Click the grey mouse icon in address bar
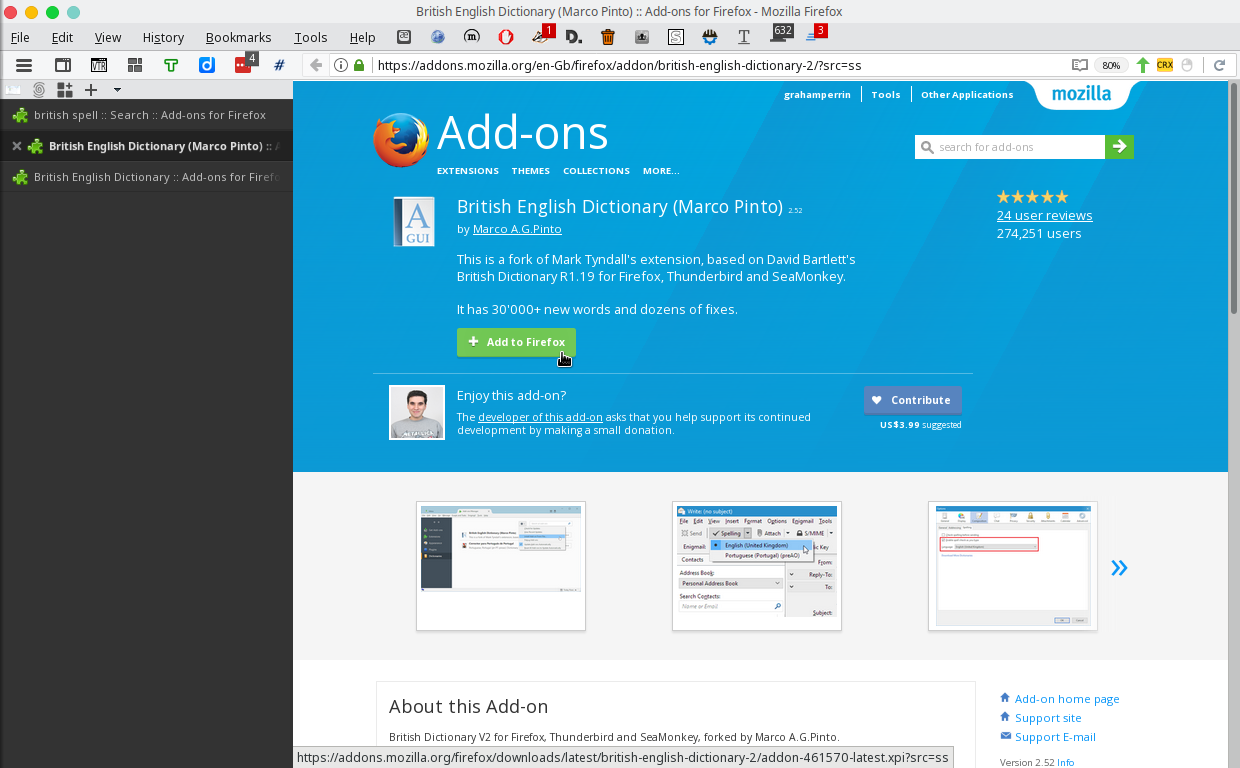The height and width of the screenshot is (768, 1240). point(1187,65)
